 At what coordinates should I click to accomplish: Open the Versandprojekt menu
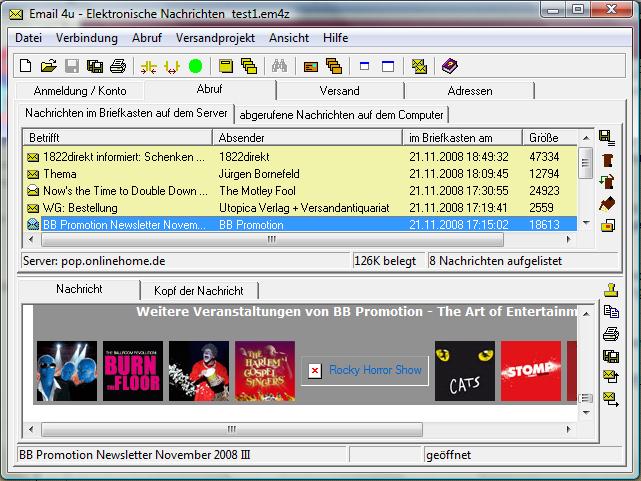point(215,38)
